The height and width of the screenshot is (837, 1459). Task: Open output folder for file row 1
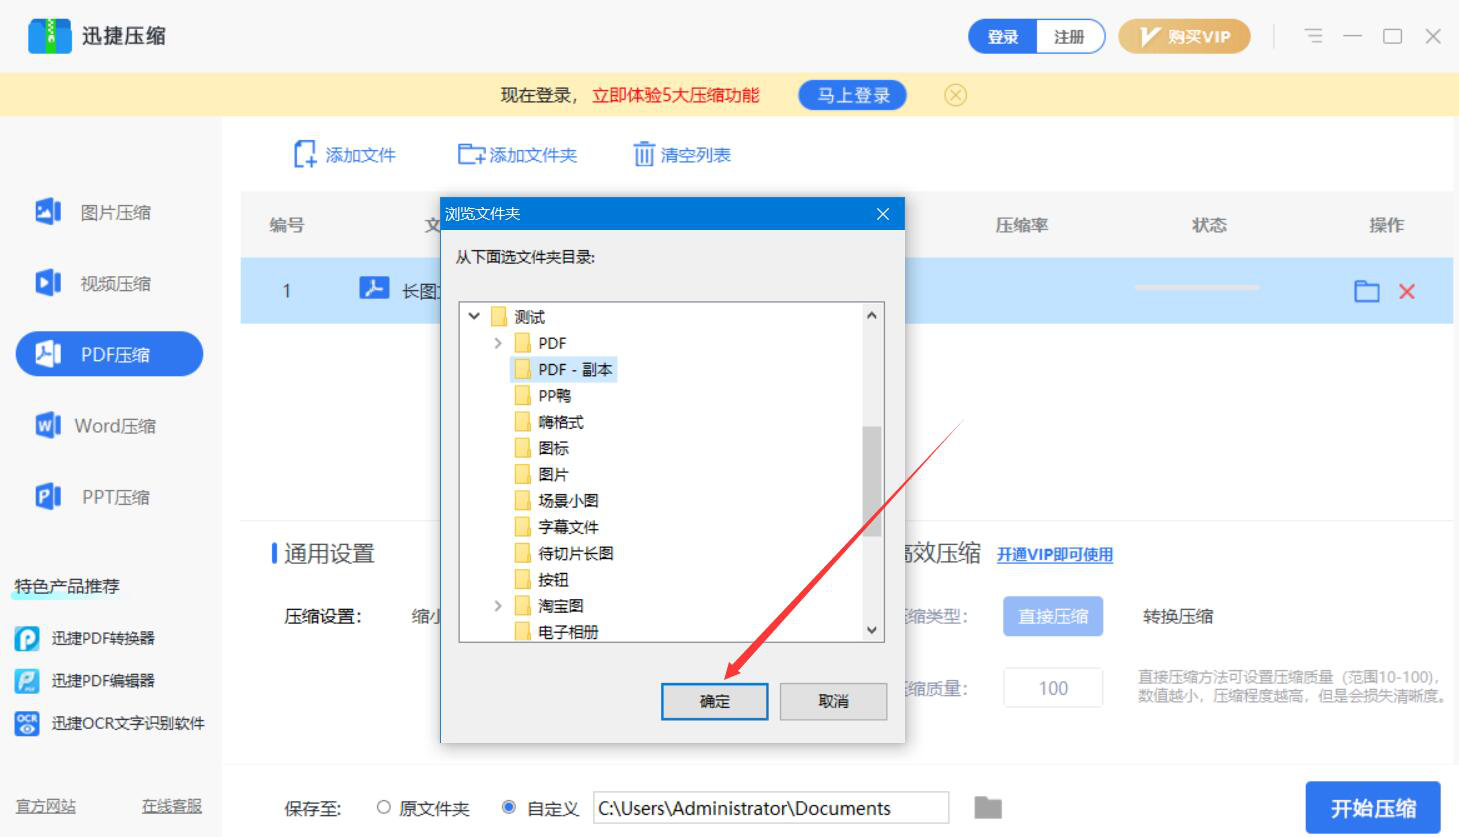pos(1366,291)
